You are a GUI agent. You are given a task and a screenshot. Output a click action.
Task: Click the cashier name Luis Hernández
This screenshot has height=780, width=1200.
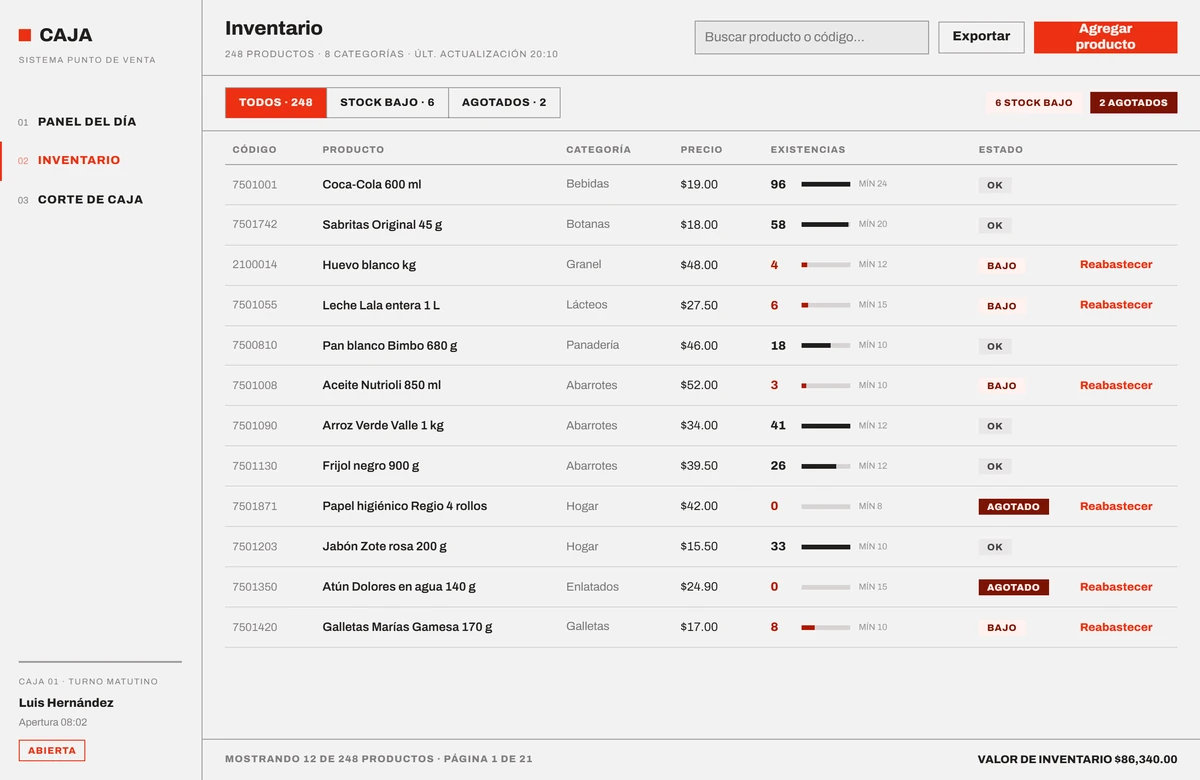click(x=66, y=703)
